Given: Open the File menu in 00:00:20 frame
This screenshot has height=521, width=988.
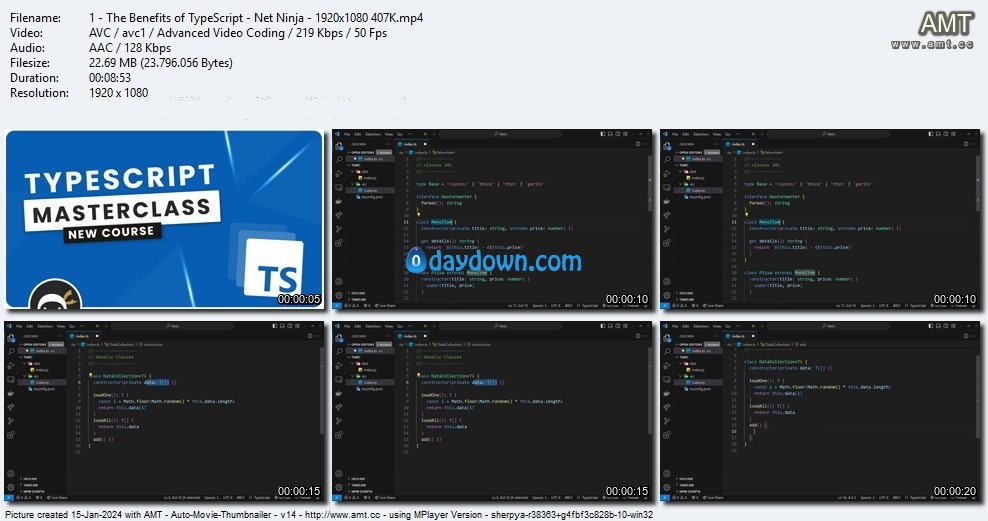Looking at the screenshot, I should click(x=675, y=326).
